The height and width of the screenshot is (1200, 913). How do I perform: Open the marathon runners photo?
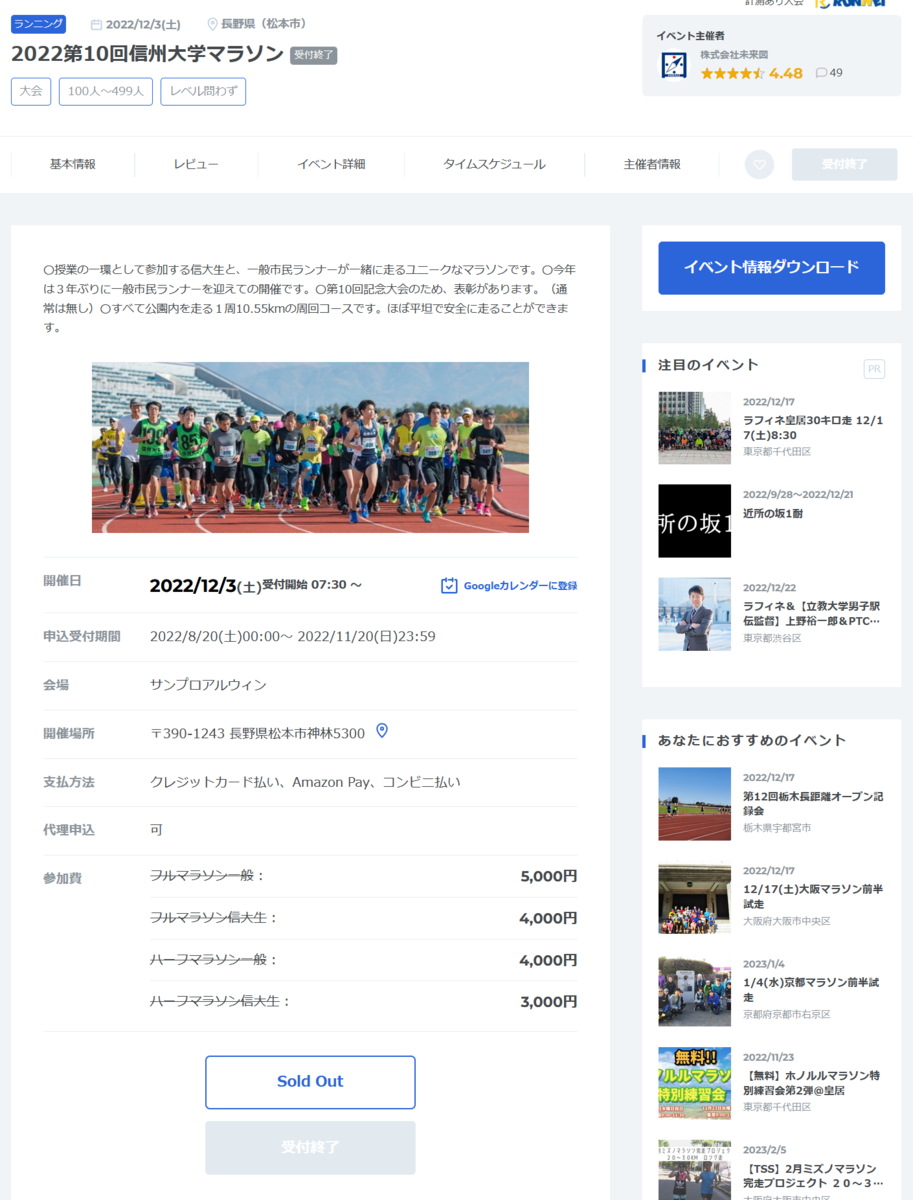(x=310, y=447)
